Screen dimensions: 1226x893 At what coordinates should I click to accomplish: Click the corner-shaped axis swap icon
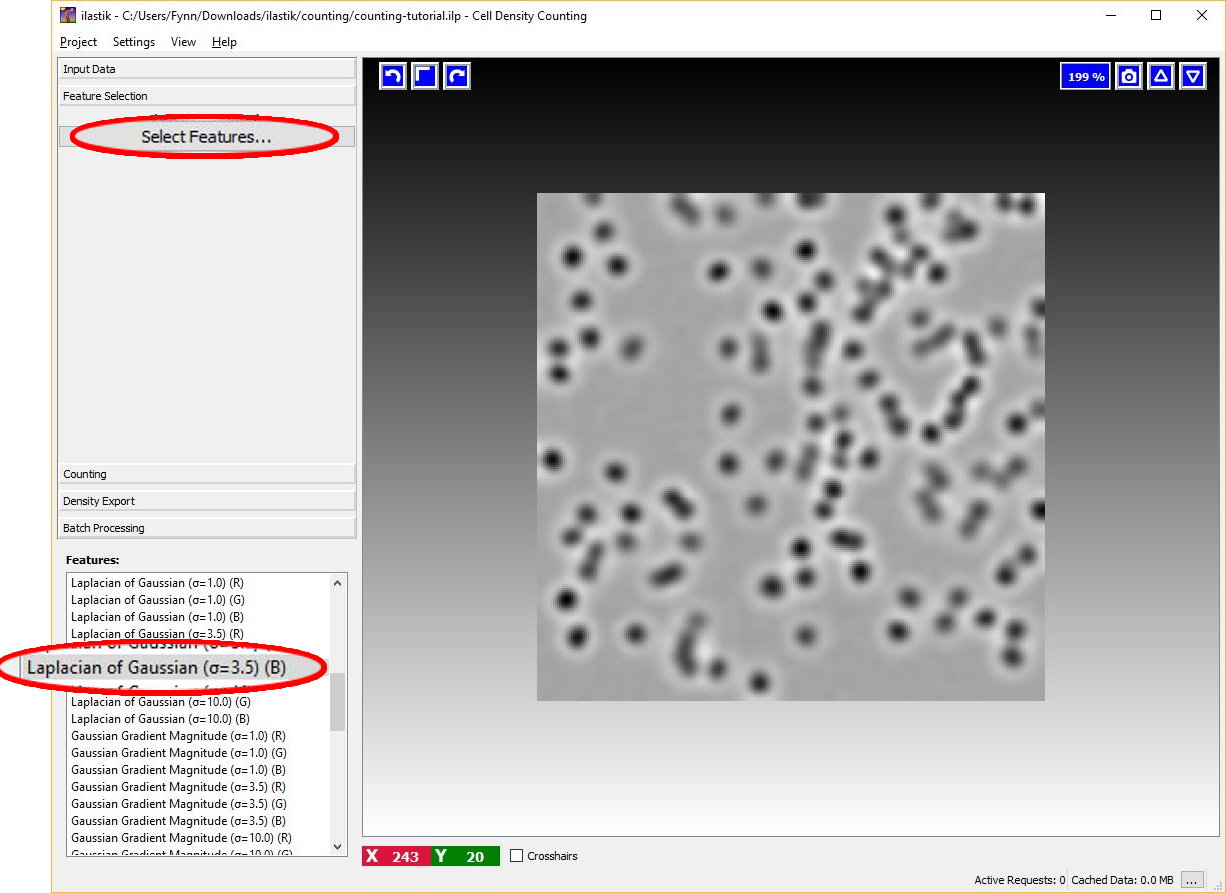pos(425,76)
